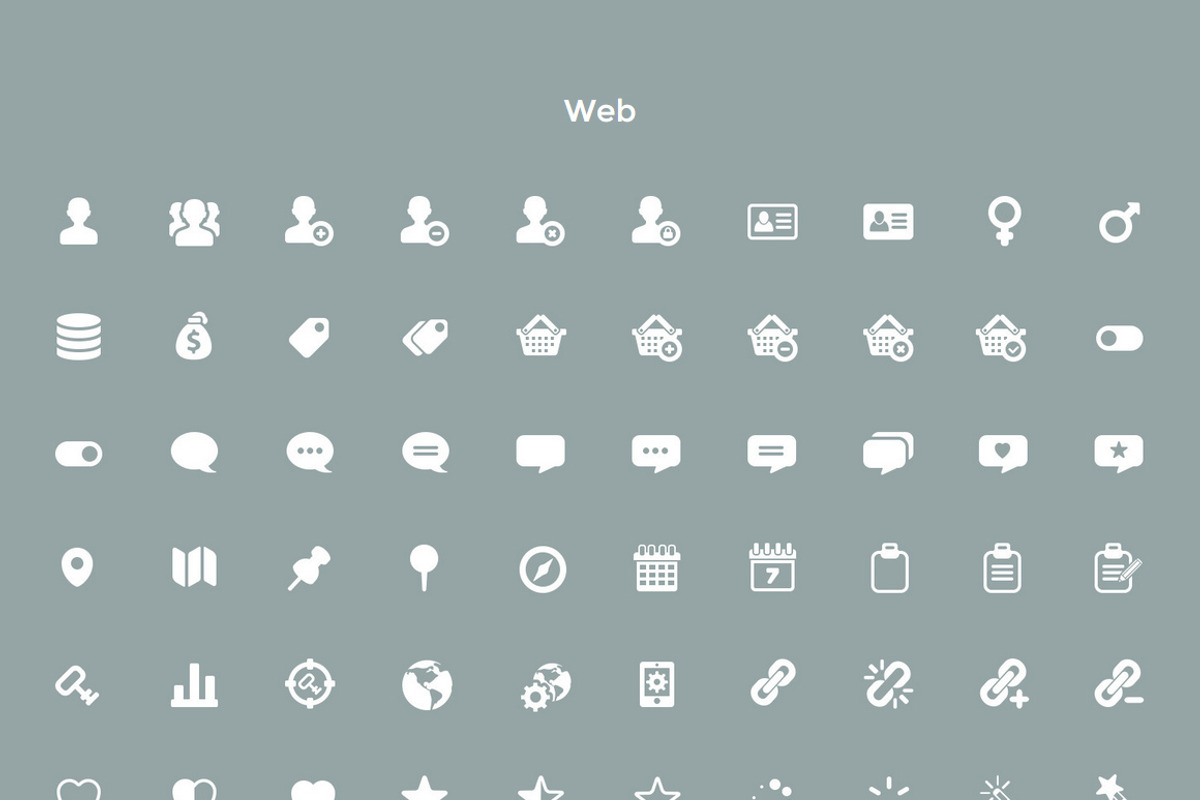
Task: Click the toggle switch icon in third row
Action: click(x=78, y=454)
